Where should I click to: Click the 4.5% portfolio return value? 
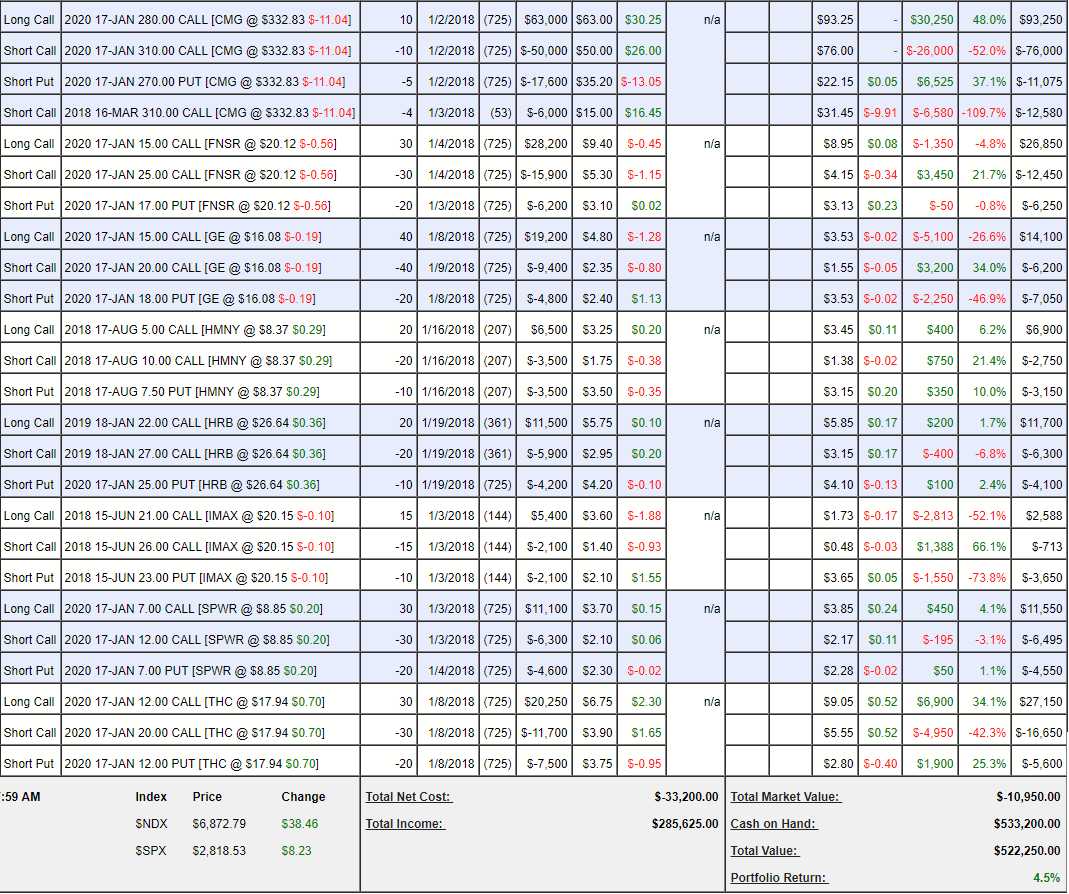point(1046,878)
